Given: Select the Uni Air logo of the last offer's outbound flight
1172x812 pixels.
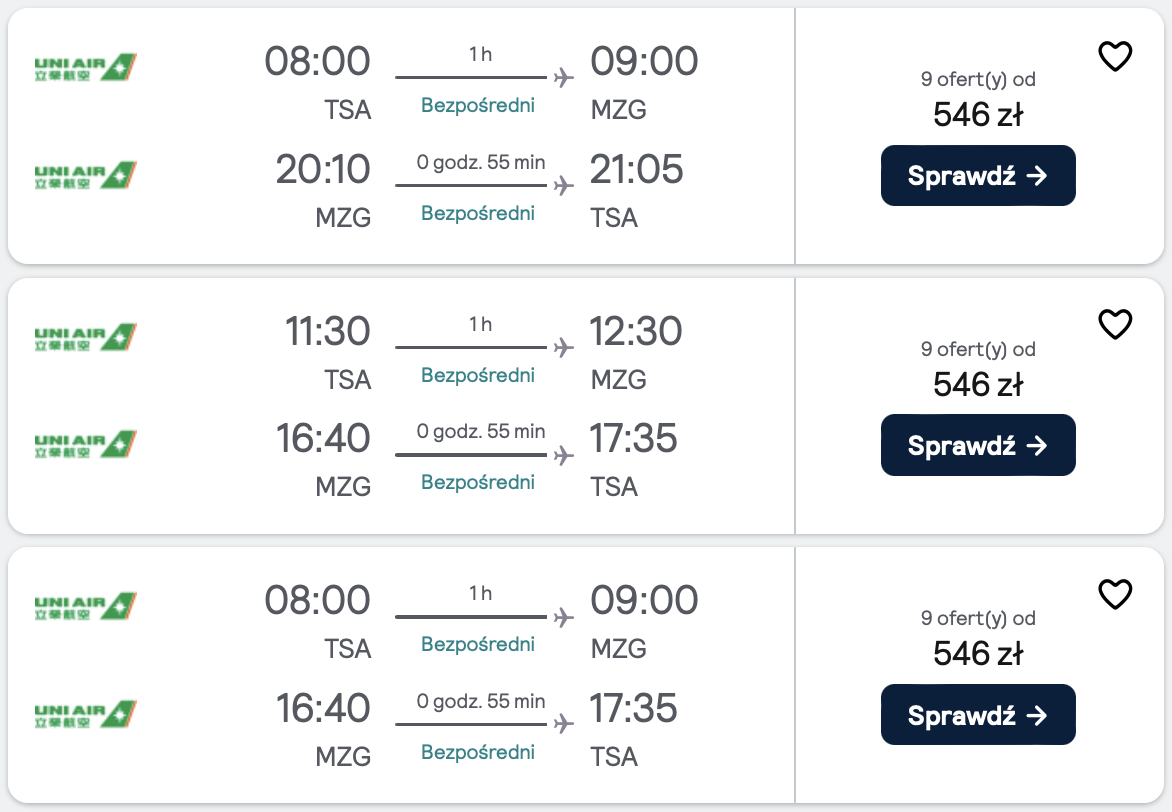Looking at the screenshot, I should [85, 607].
